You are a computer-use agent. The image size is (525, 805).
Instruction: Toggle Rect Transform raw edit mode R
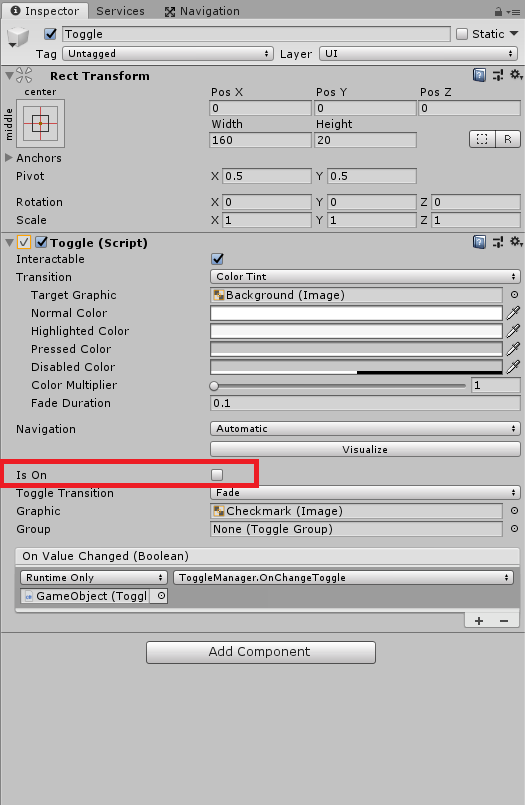tap(508, 139)
